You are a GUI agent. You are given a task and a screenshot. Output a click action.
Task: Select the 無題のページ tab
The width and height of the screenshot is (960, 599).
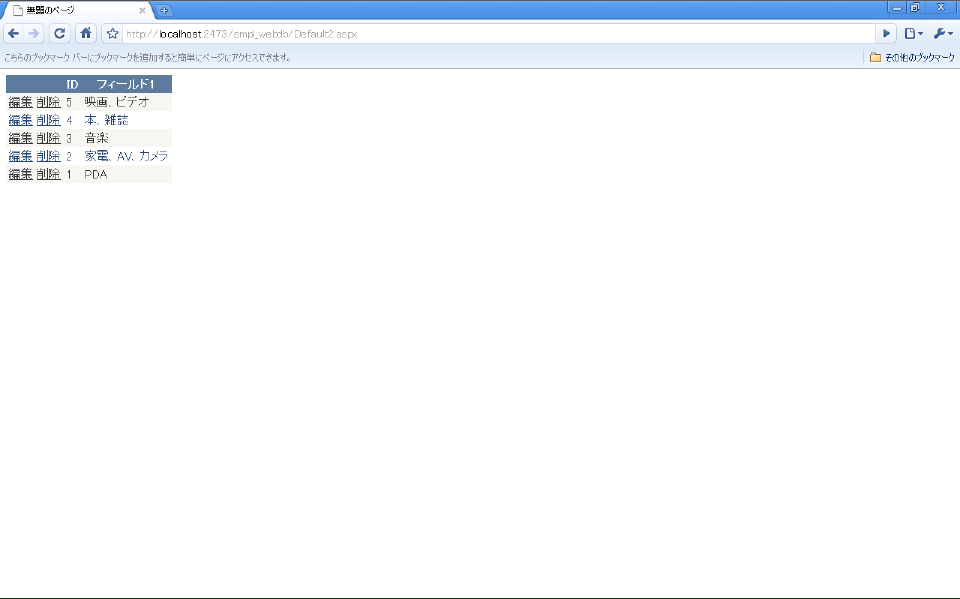tap(76, 10)
